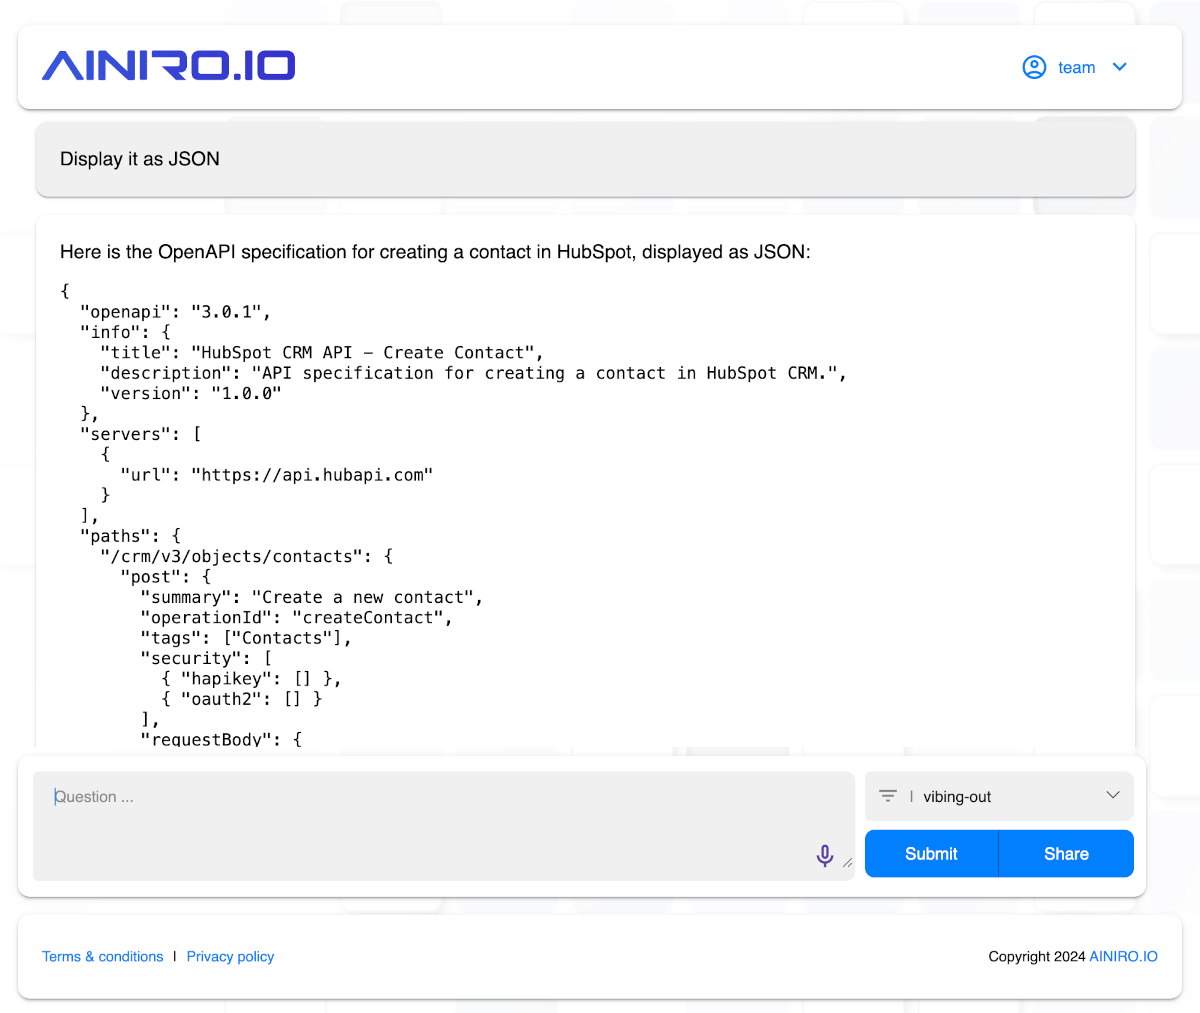This screenshot has height=1013, width=1200.
Task: Click the team account label
Action: point(1077,68)
